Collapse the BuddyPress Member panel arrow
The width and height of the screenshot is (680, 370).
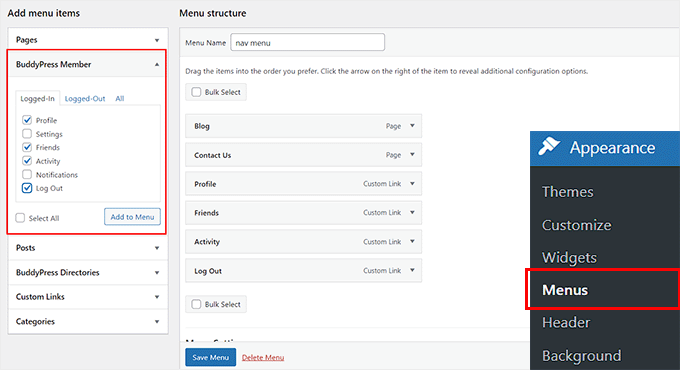(157, 65)
